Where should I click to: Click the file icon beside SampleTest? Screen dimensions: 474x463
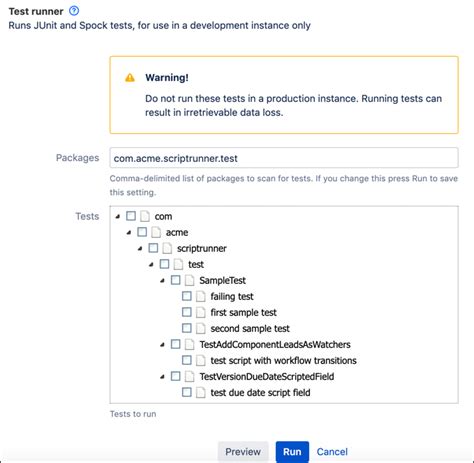[189, 280]
